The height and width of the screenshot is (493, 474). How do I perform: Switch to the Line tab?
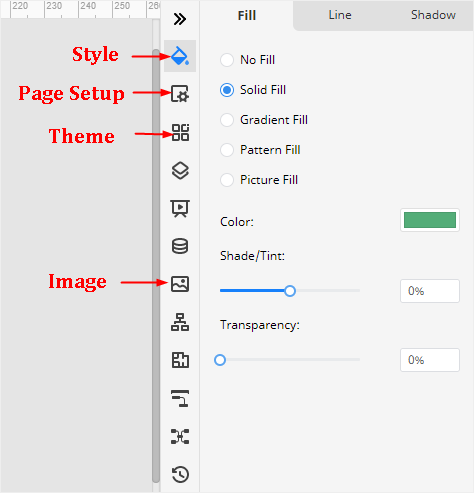(340, 15)
